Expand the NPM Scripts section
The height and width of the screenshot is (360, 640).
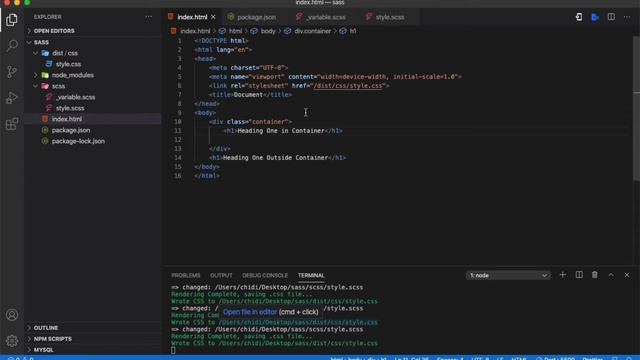point(93,339)
